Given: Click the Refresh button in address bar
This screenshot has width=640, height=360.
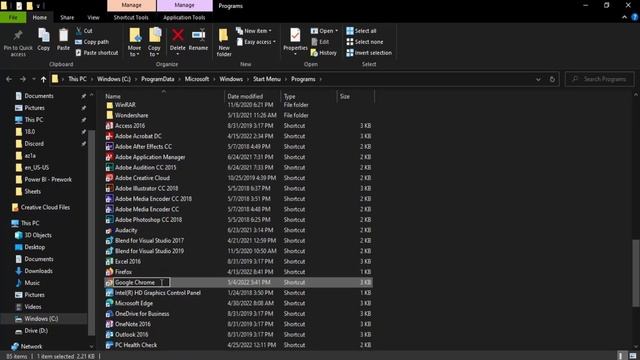Looking at the screenshot, I should point(552,79).
